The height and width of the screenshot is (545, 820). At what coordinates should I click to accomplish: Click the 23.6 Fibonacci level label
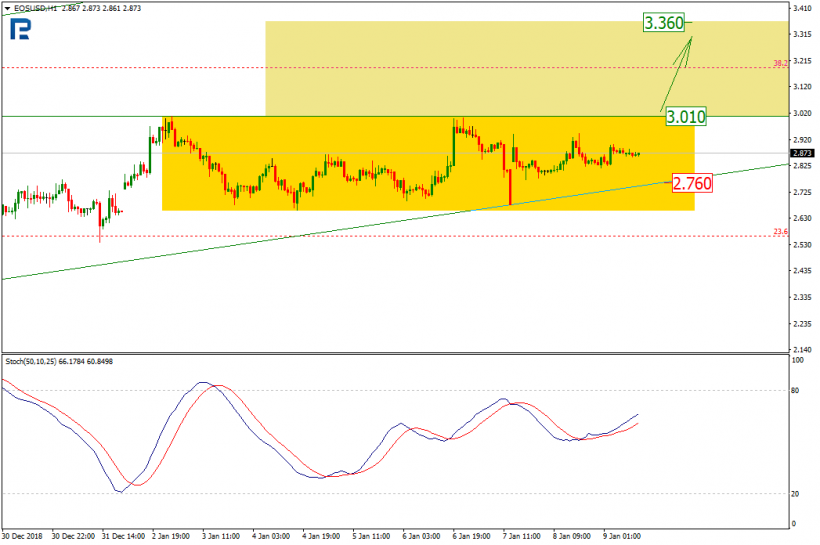779,232
